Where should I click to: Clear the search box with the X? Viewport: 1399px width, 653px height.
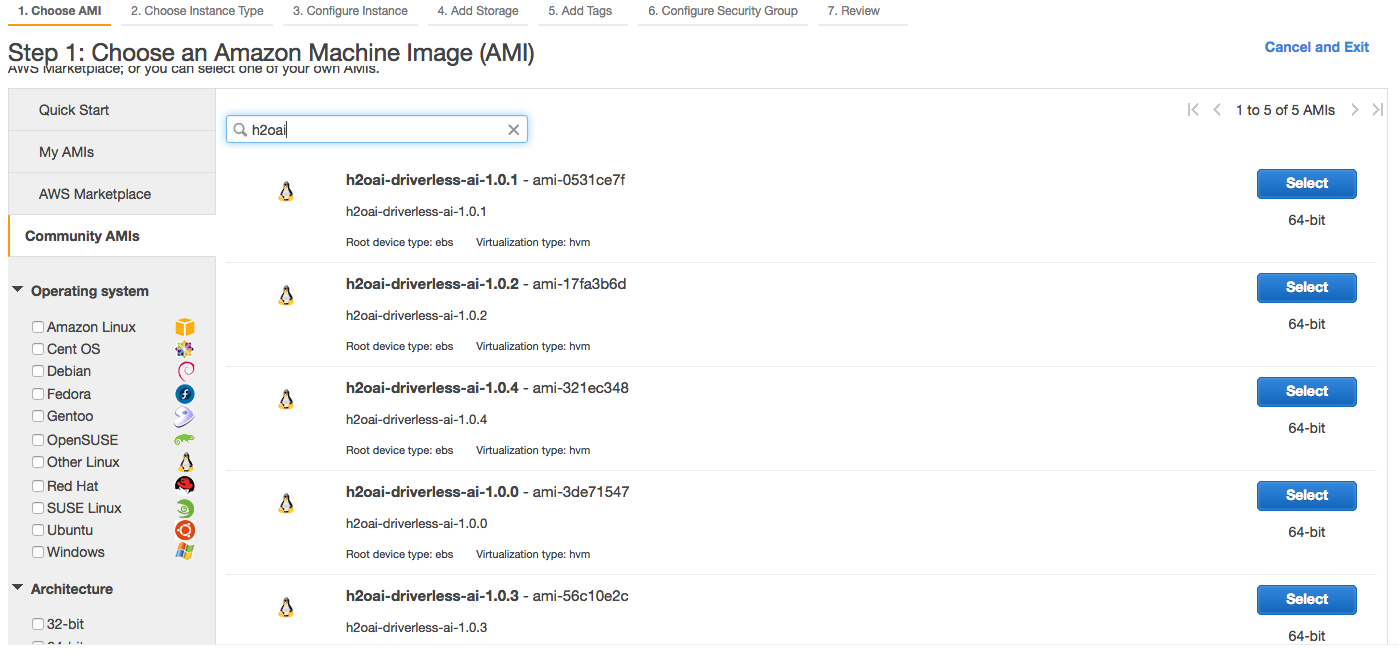pos(513,129)
